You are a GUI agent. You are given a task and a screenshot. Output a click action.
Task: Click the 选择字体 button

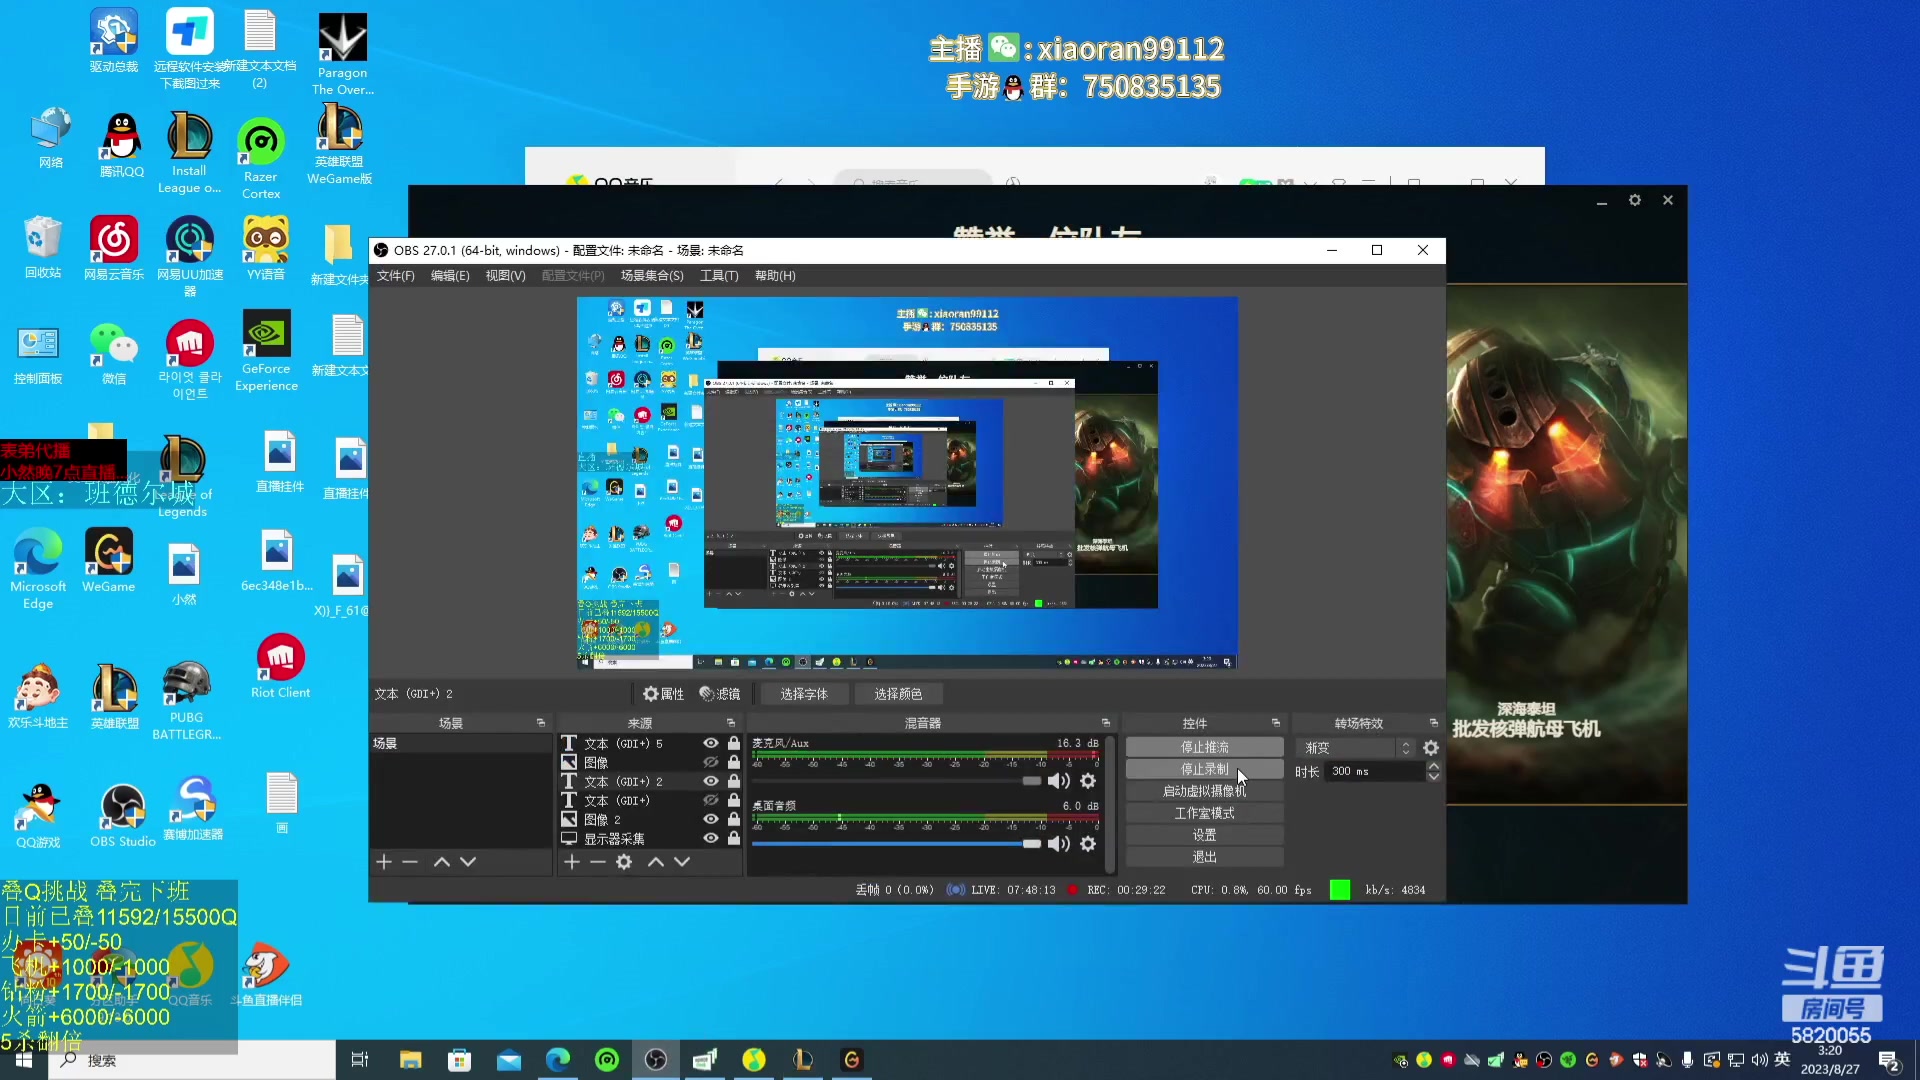click(x=804, y=694)
